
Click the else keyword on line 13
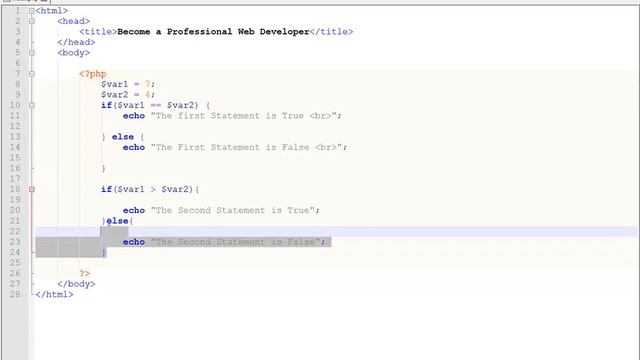123,137
